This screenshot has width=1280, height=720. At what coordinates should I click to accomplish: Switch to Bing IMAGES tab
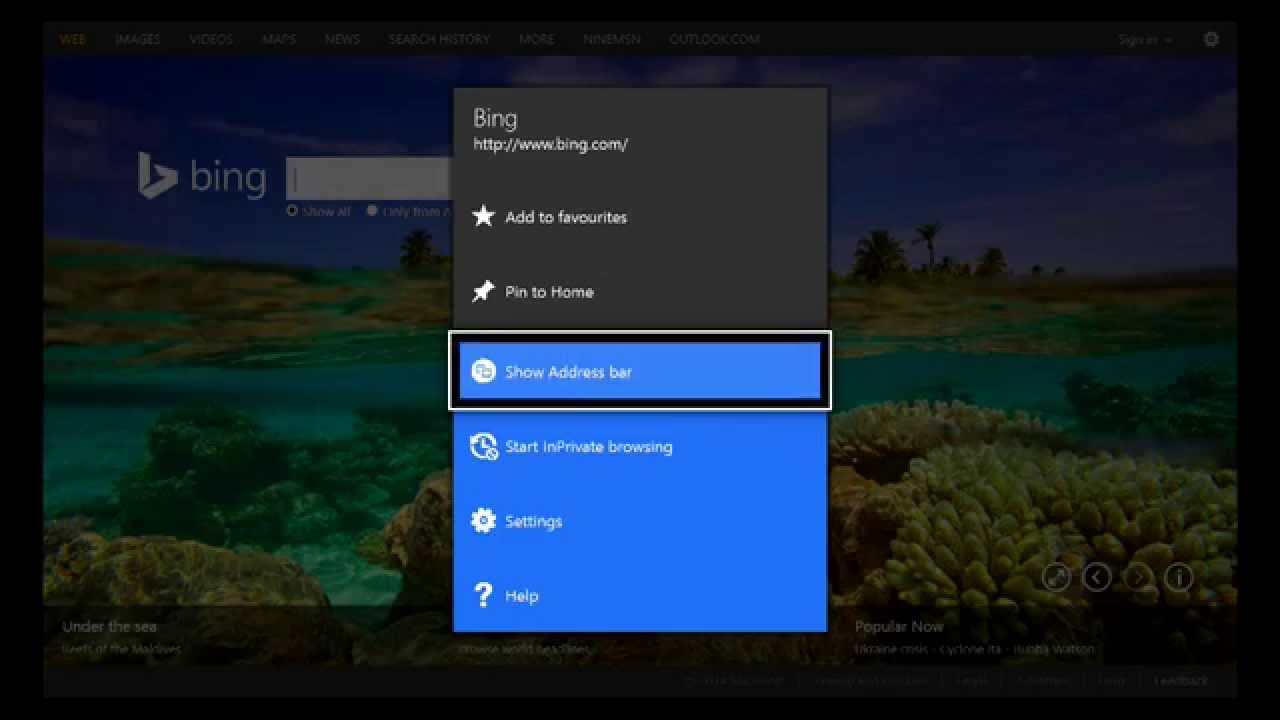(138, 40)
